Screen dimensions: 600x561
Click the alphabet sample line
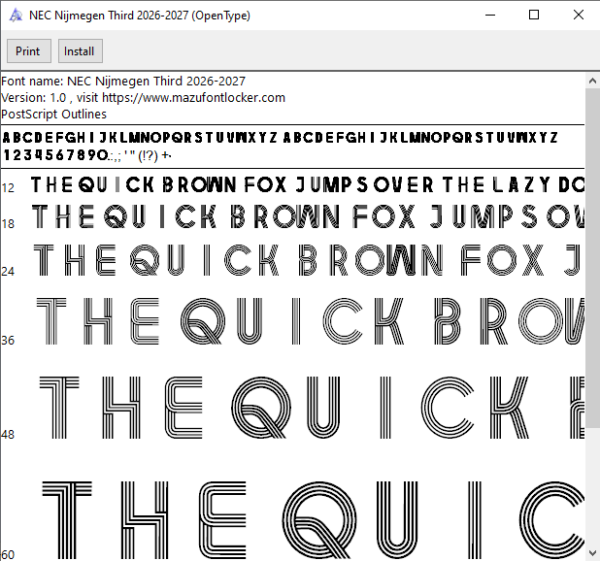point(280,137)
